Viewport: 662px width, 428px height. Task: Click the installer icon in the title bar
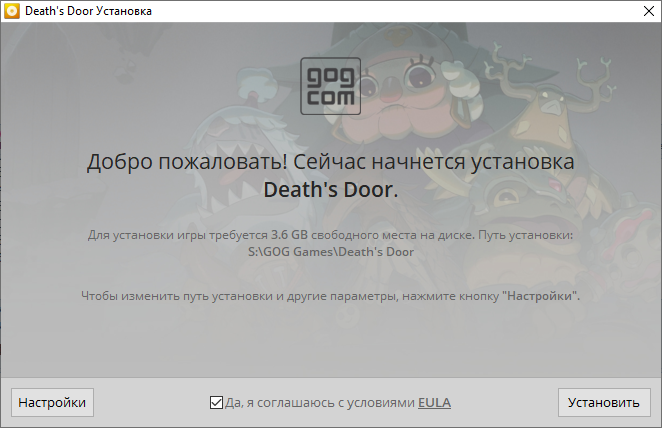12,11
